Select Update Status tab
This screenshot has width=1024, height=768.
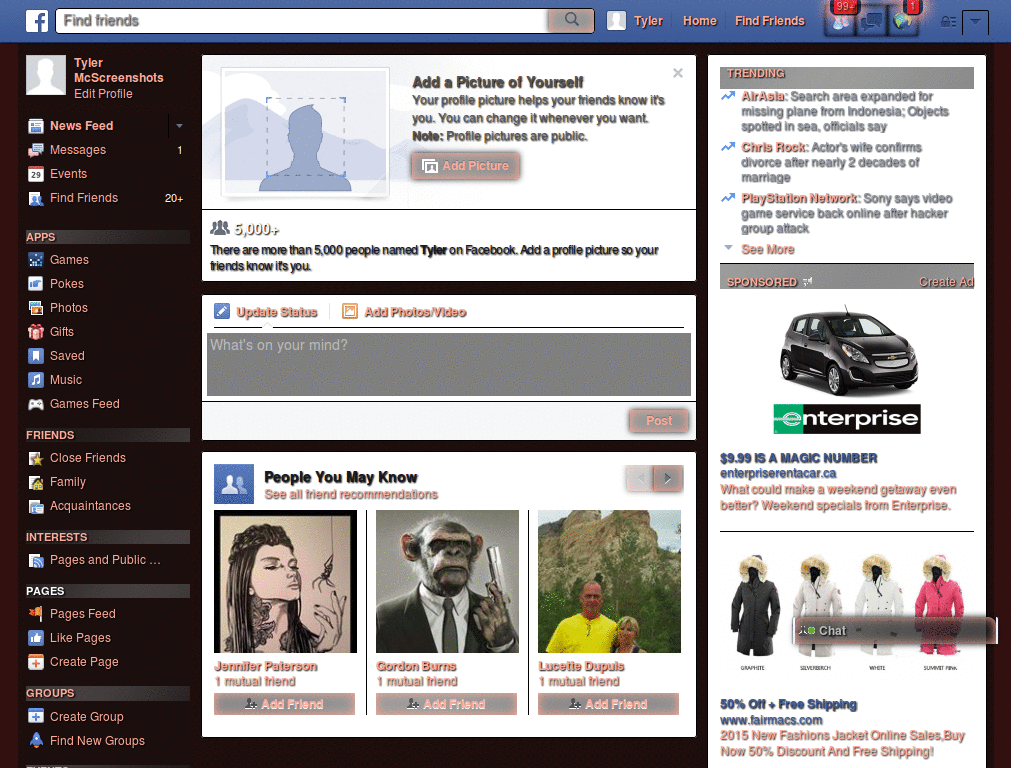[x=266, y=312]
